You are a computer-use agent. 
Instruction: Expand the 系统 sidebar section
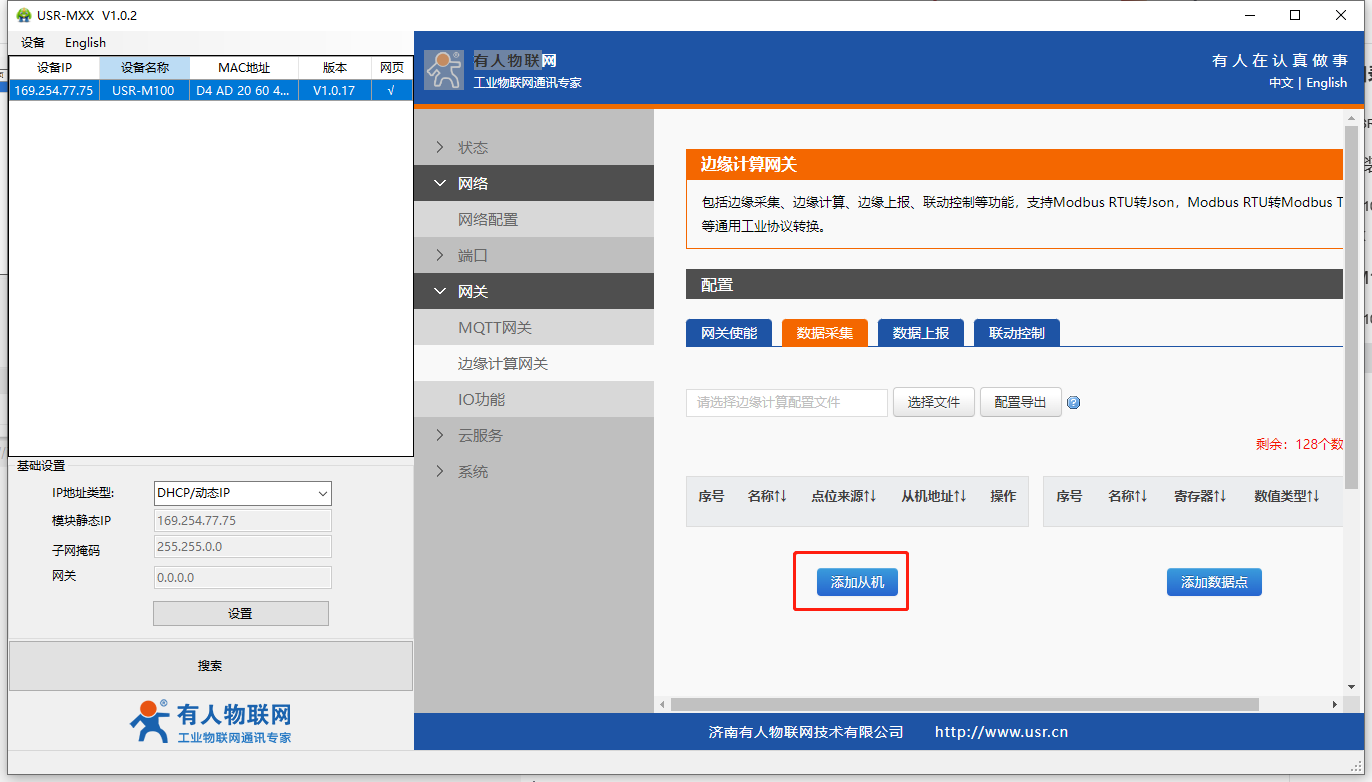(534, 472)
